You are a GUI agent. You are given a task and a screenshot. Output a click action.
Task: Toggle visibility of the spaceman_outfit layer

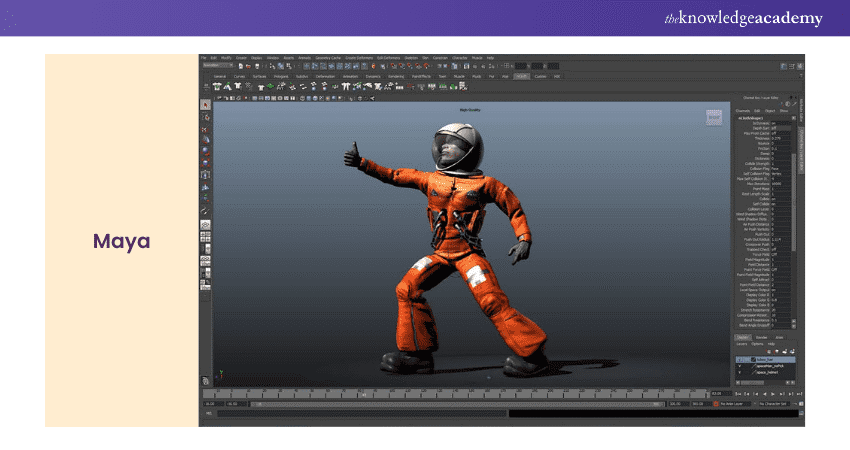[738, 366]
